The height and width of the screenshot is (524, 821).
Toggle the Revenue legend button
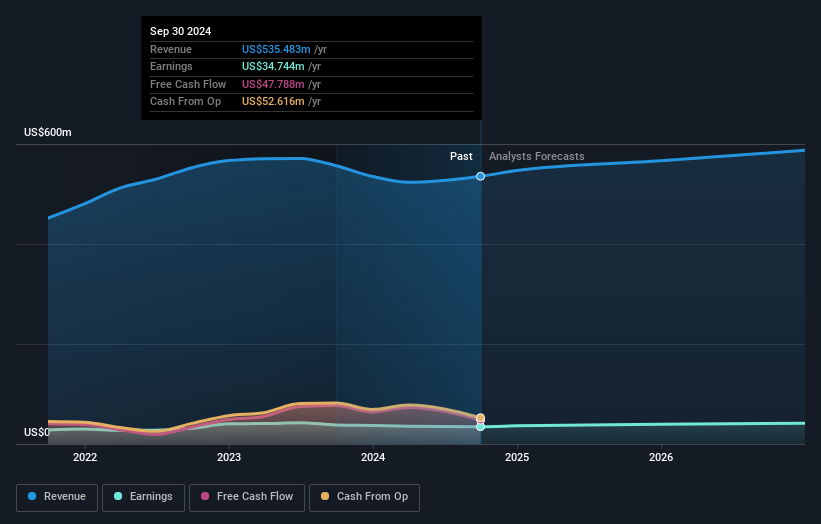pyautogui.click(x=57, y=497)
